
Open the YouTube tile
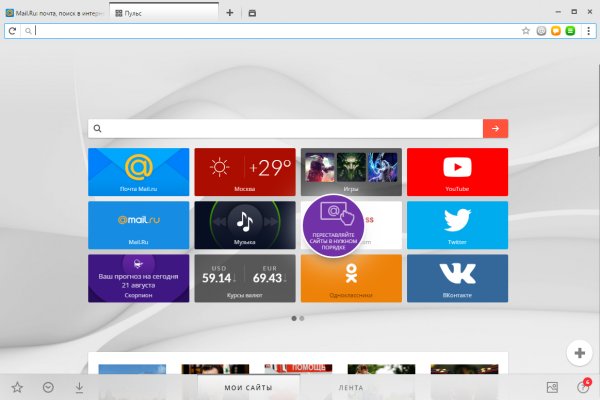point(457,171)
